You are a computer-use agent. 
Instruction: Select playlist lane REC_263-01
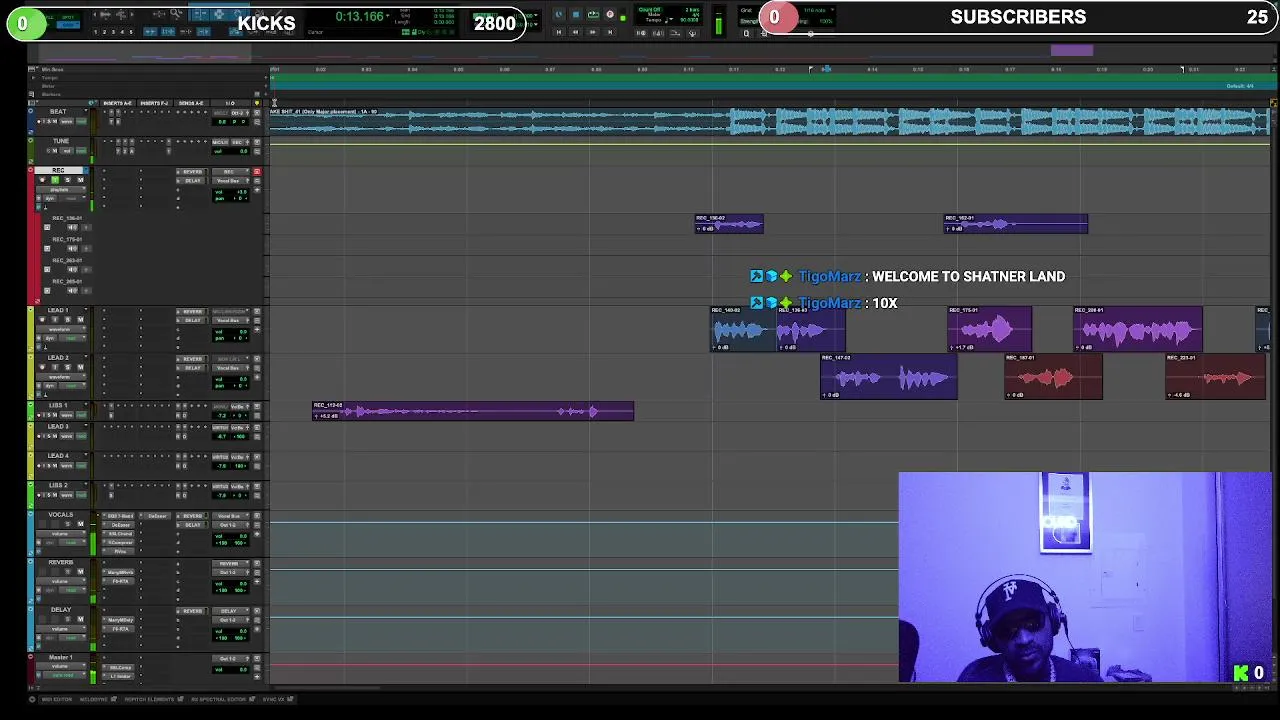(67, 260)
